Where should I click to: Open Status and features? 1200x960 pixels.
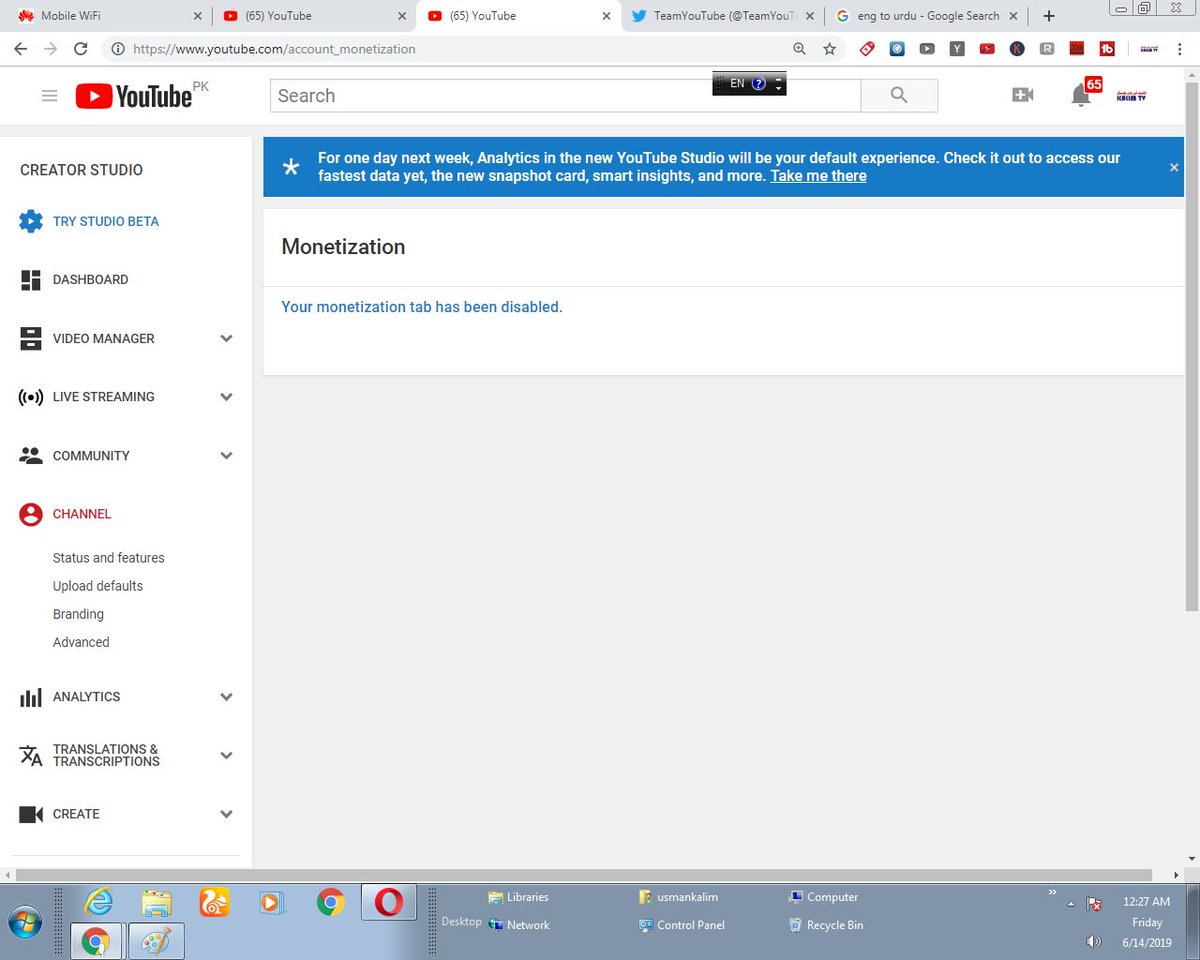click(x=108, y=558)
